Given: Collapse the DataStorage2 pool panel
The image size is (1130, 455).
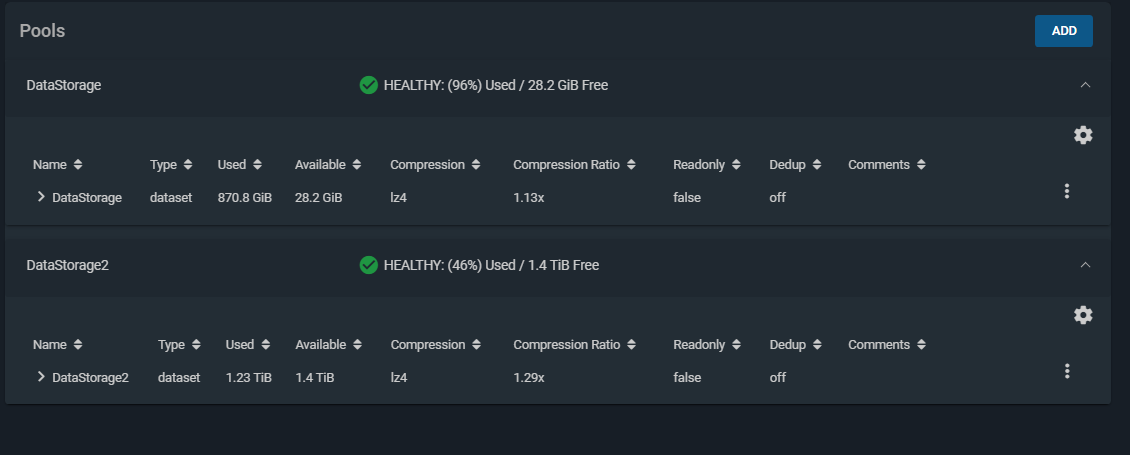Looking at the screenshot, I should (x=1085, y=265).
